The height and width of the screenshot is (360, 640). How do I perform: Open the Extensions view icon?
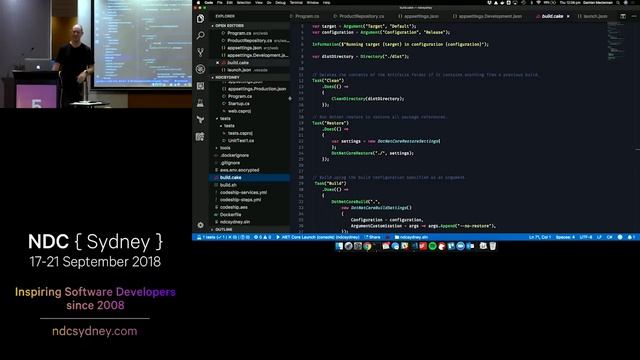pyautogui.click(x=200, y=86)
